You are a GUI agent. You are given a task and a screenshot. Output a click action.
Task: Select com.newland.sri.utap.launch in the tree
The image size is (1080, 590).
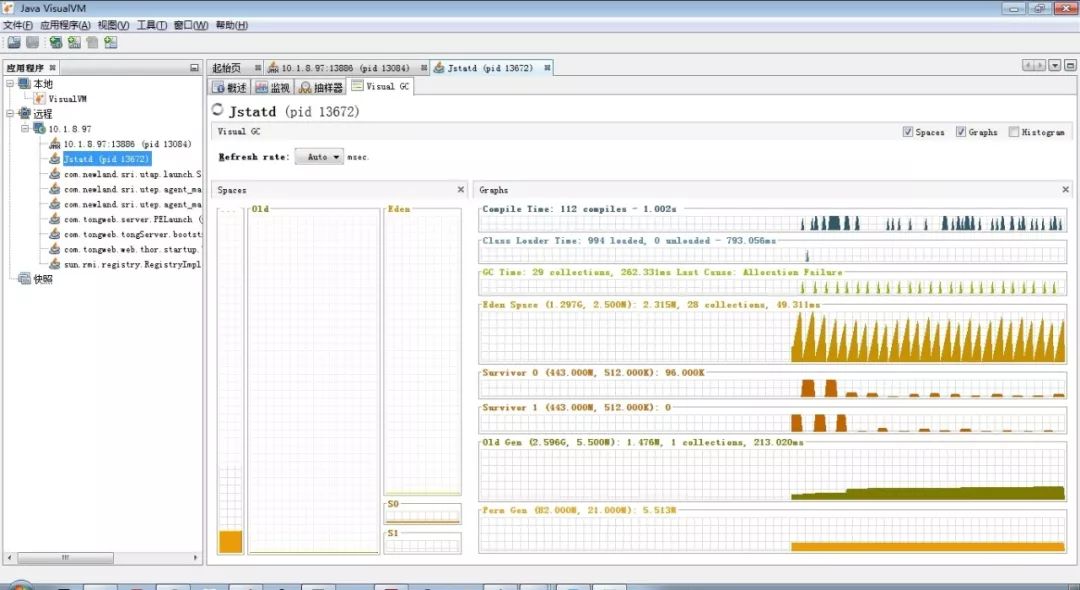pyautogui.click(x=132, y=174)
